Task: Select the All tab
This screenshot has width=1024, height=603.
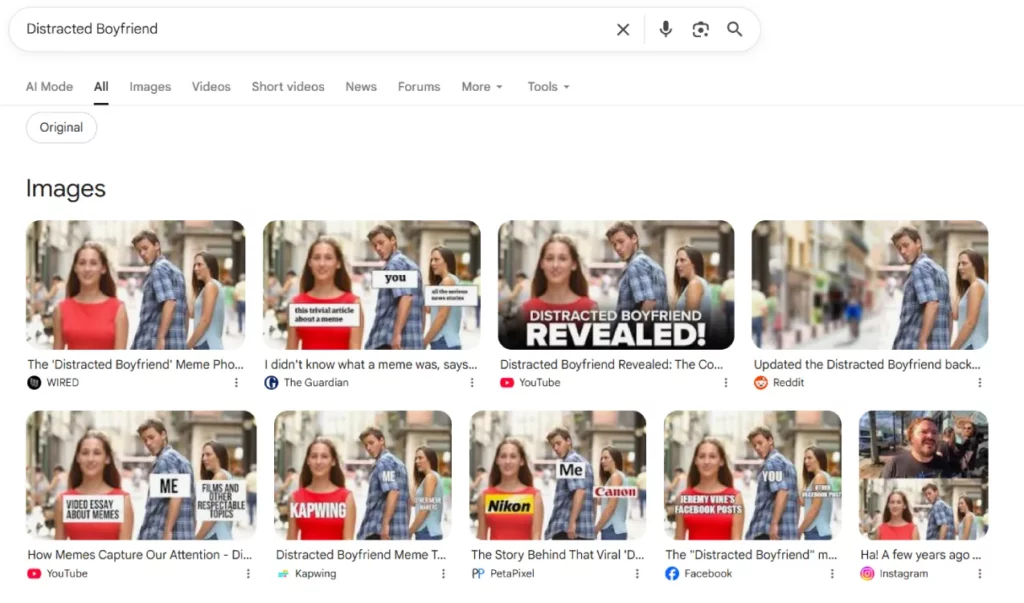Action: point(101,87)
